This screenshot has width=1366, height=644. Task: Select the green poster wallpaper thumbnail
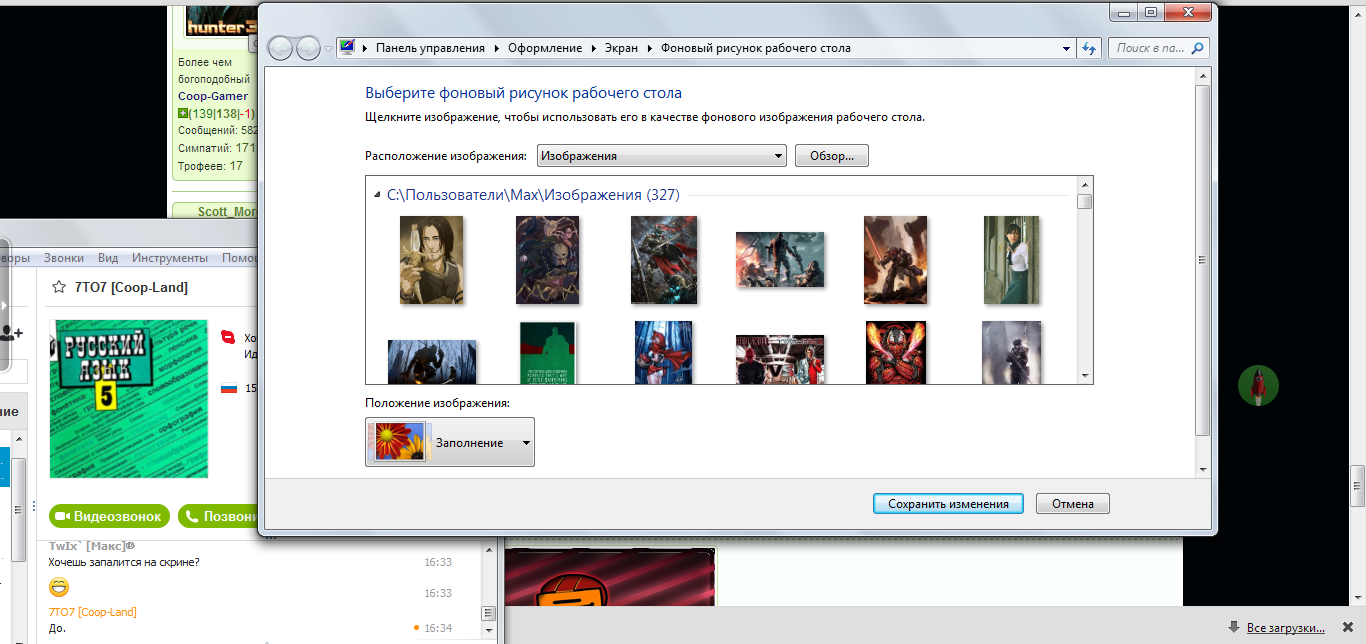pos(547,352)
